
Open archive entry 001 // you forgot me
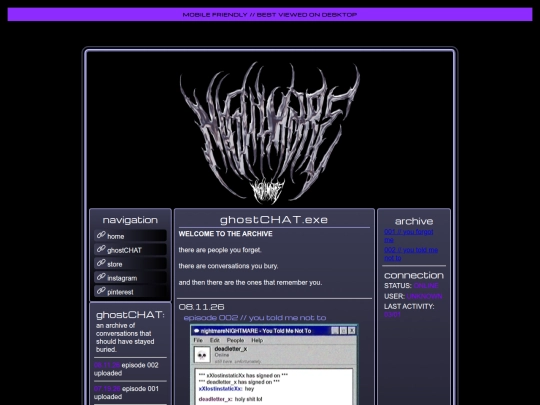(409, 236)
